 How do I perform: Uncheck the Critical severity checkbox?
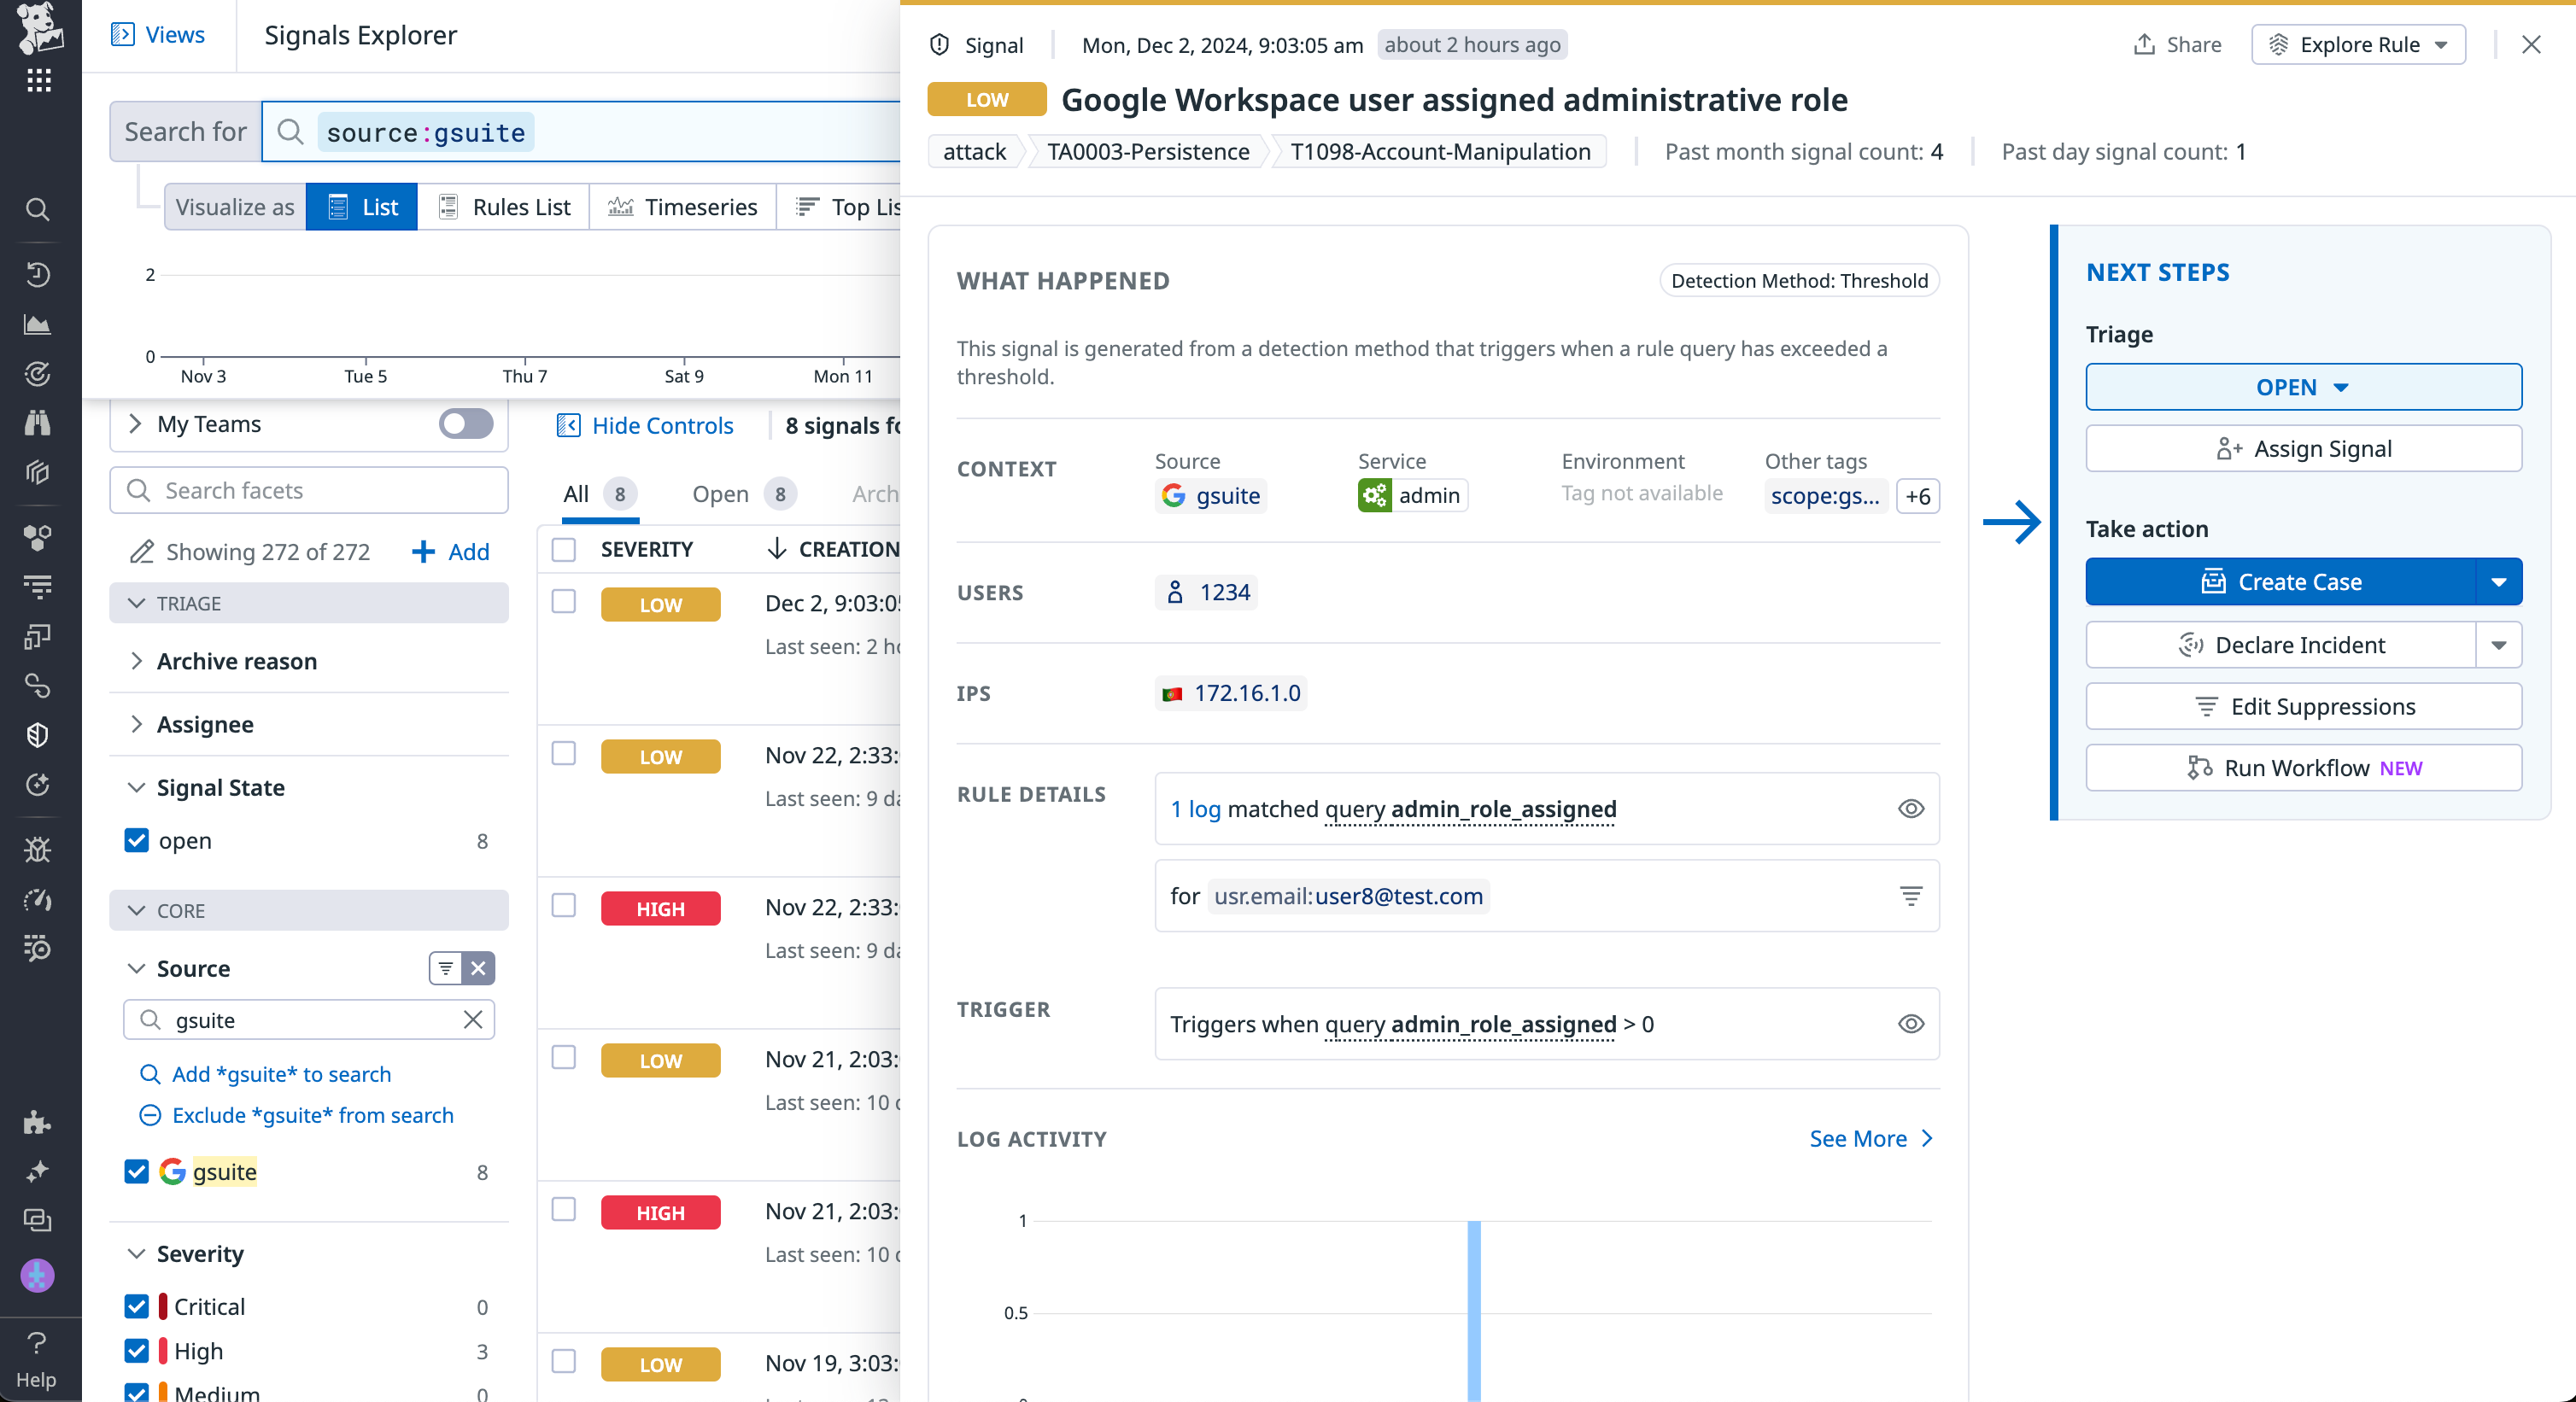(137, 1306)
